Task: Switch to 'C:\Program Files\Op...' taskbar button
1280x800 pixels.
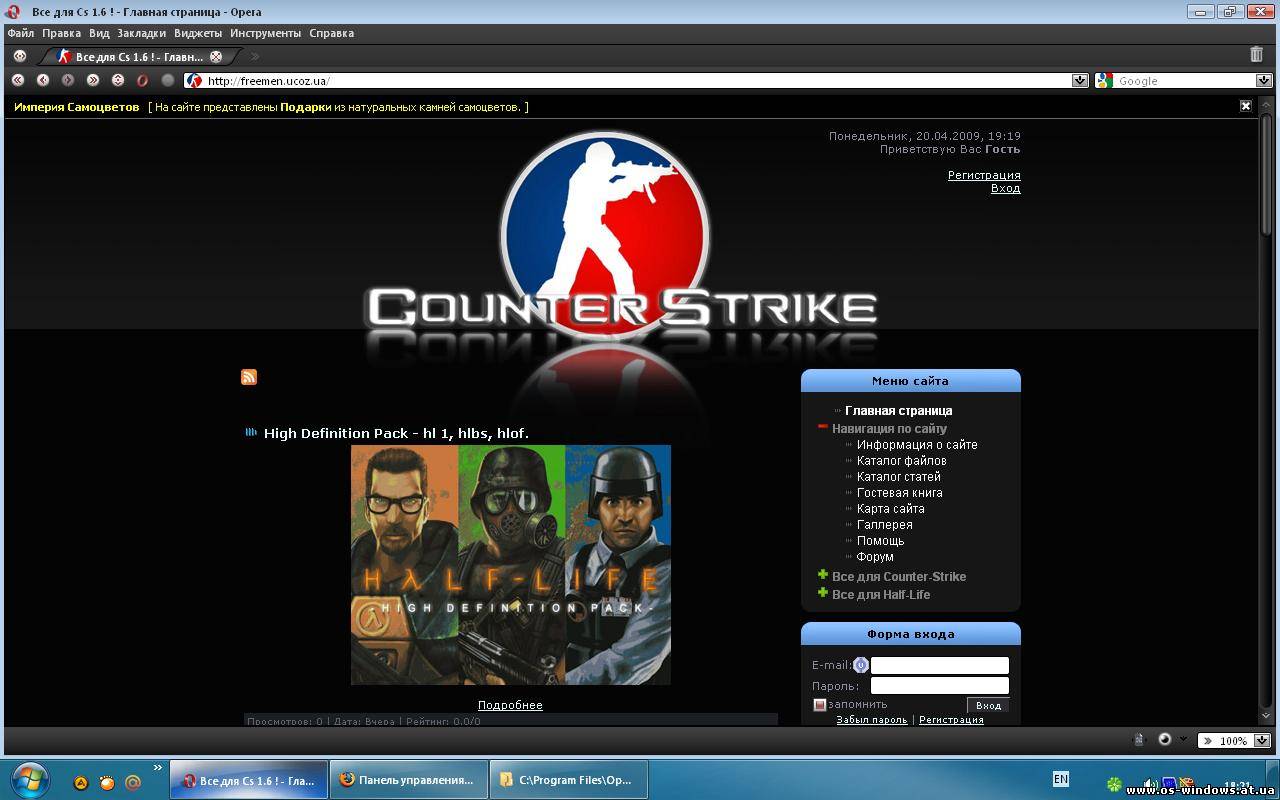Action: coord(569,780)
